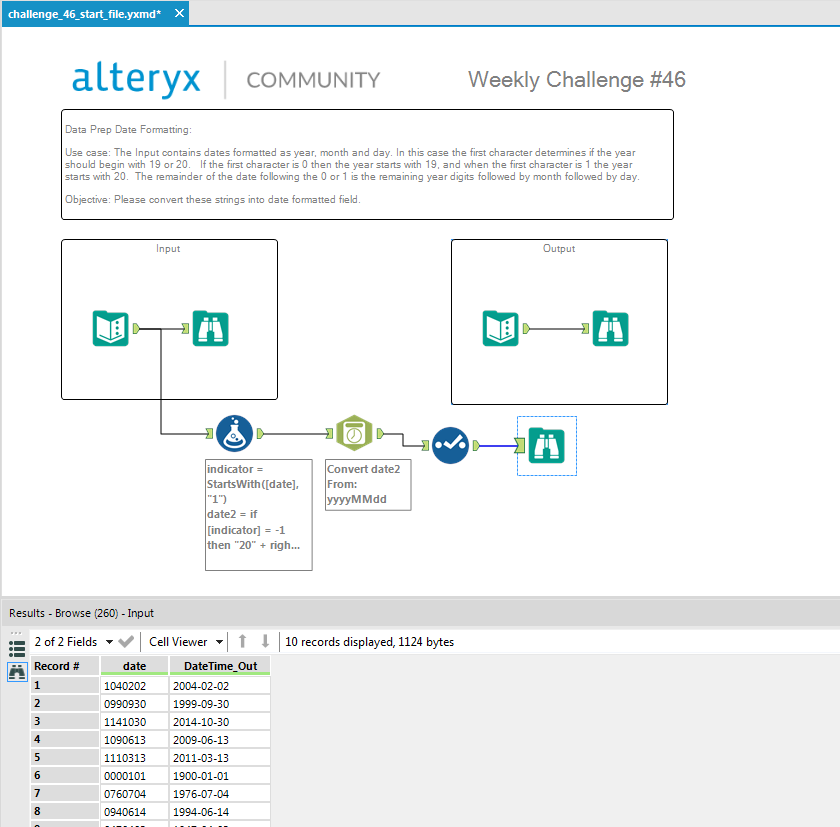
Task: Select the Browse tool in Input container
Action: [211, 328]
